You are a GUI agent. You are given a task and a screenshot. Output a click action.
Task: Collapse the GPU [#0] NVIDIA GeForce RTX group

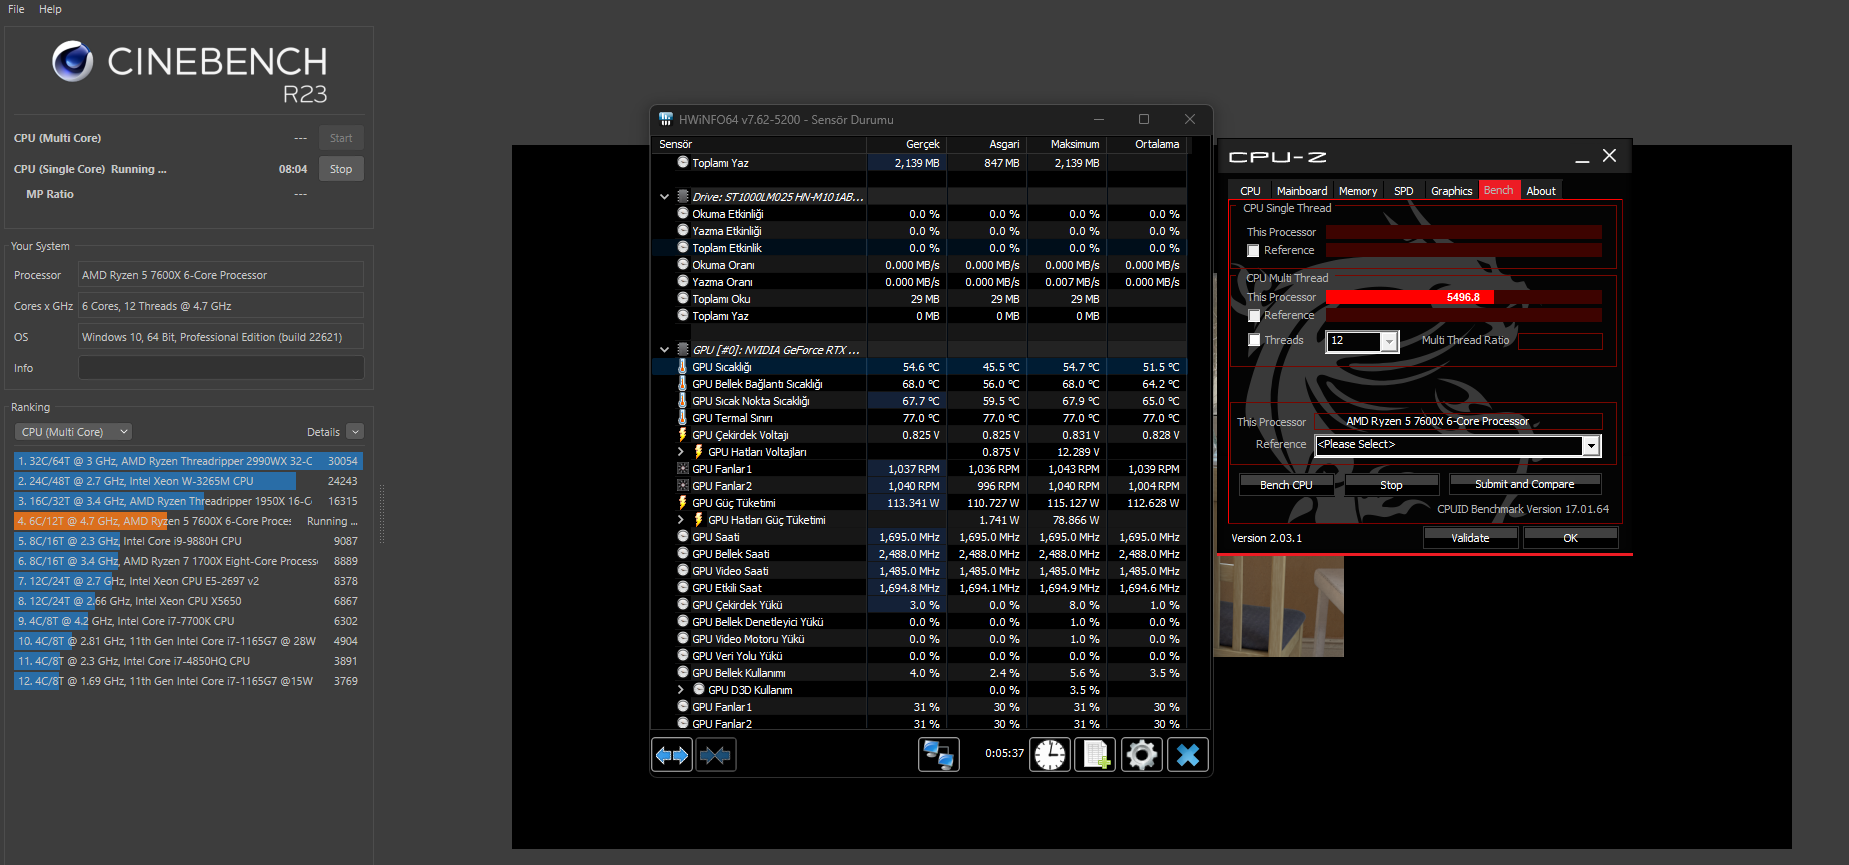tap(664, 350)
